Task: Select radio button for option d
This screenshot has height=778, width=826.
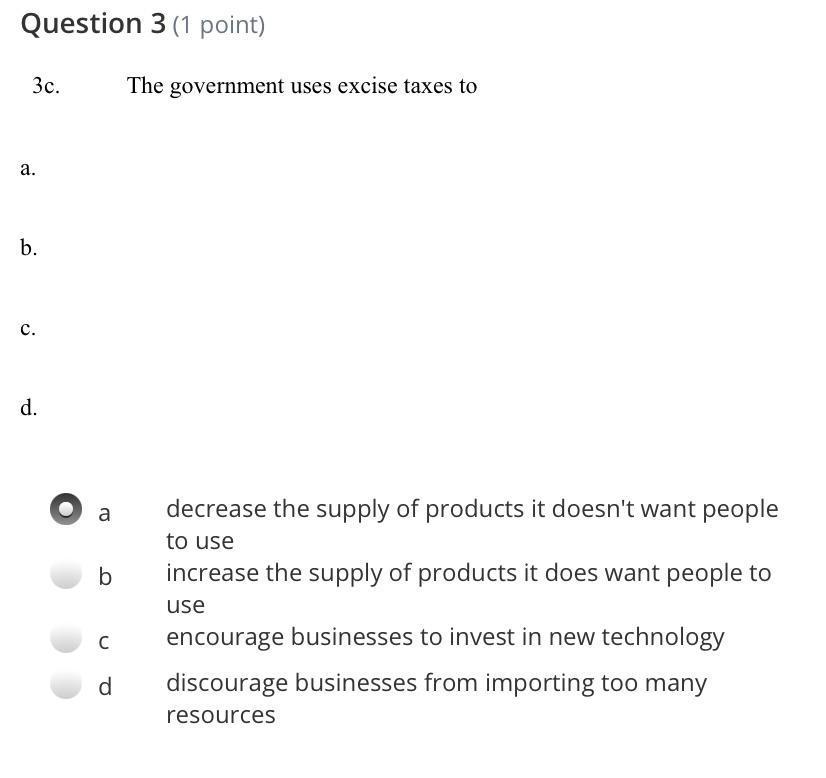Action: 66,684
